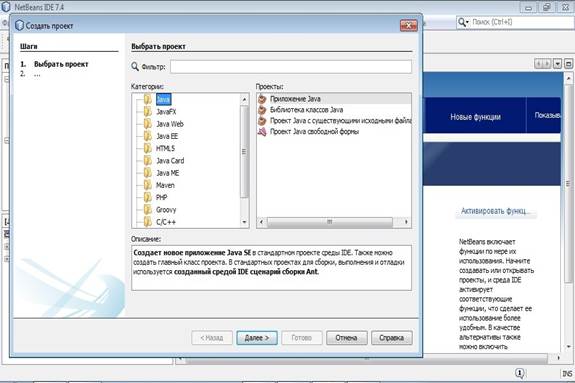575x383 pixels.
Task: Open search options magnifier dropdown in NetBeans
Action: (x=463, y=22)
